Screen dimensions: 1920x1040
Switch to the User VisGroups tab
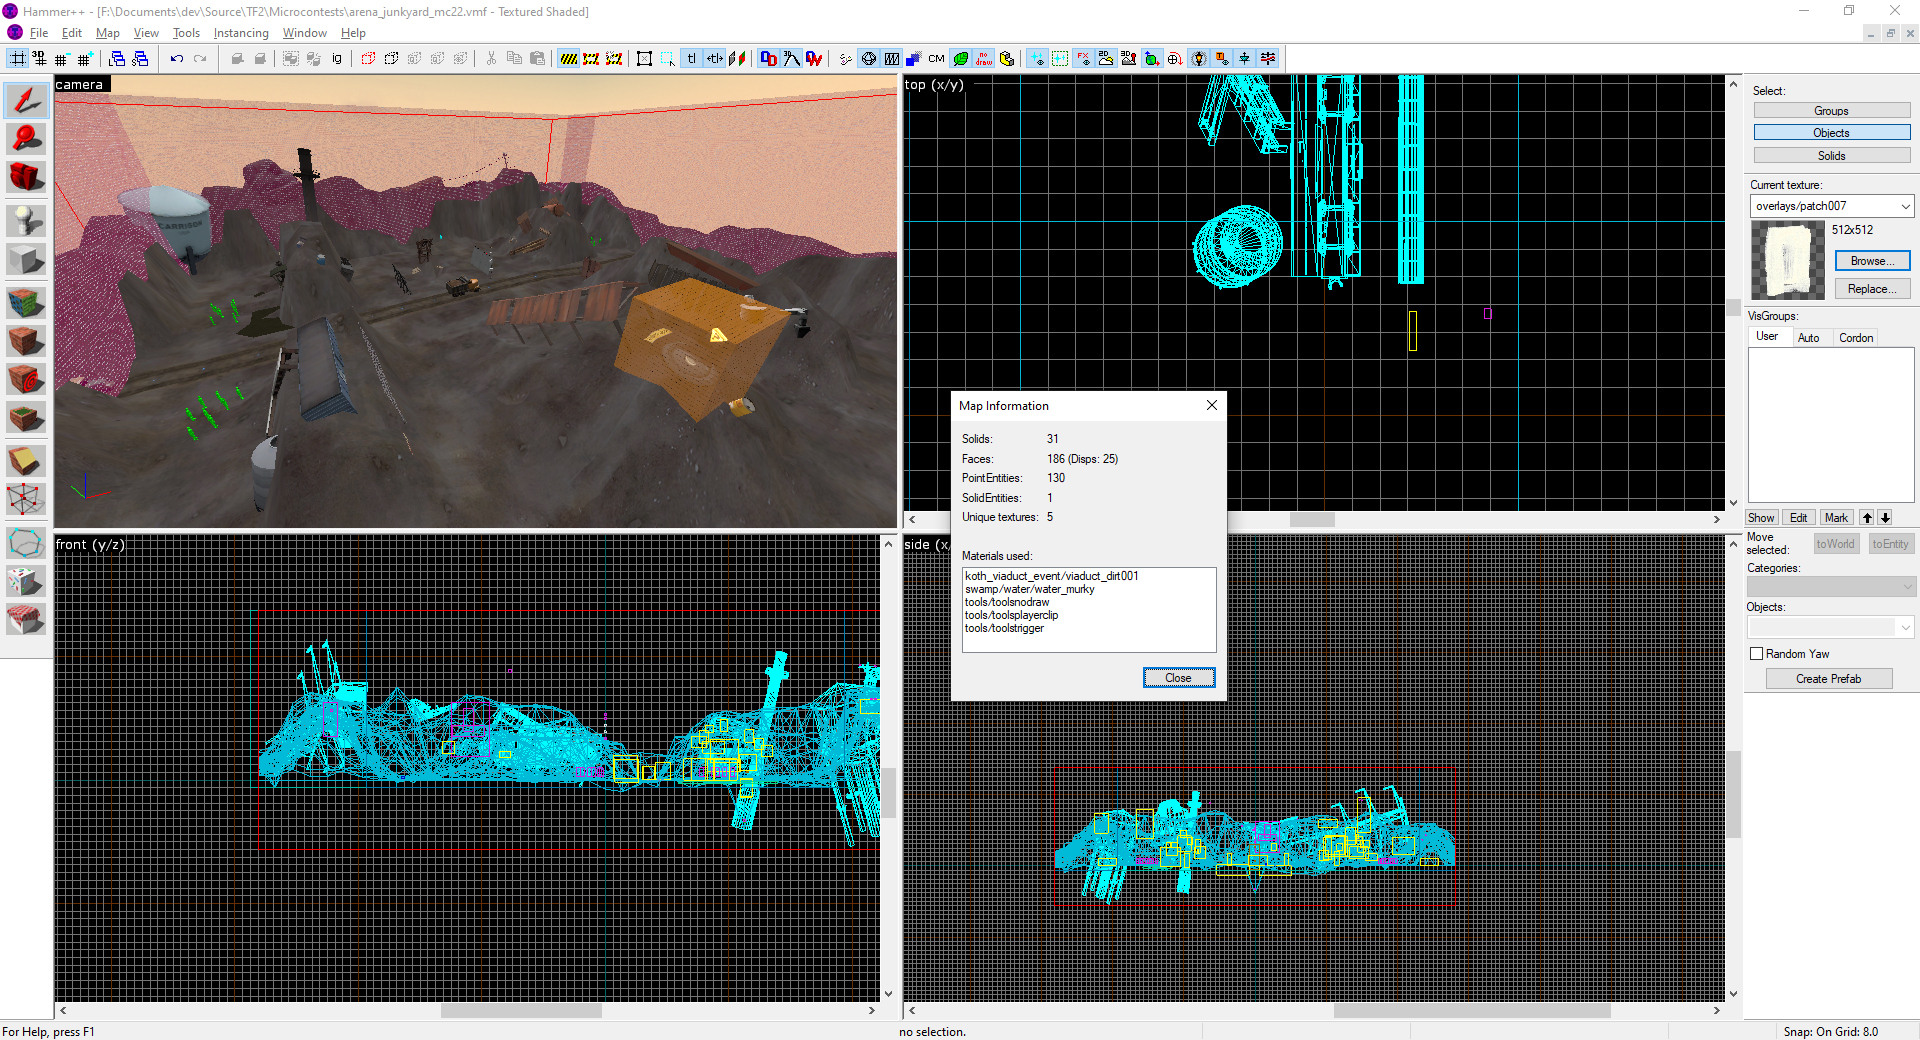pyautogui.click(x=1767, y=336)
